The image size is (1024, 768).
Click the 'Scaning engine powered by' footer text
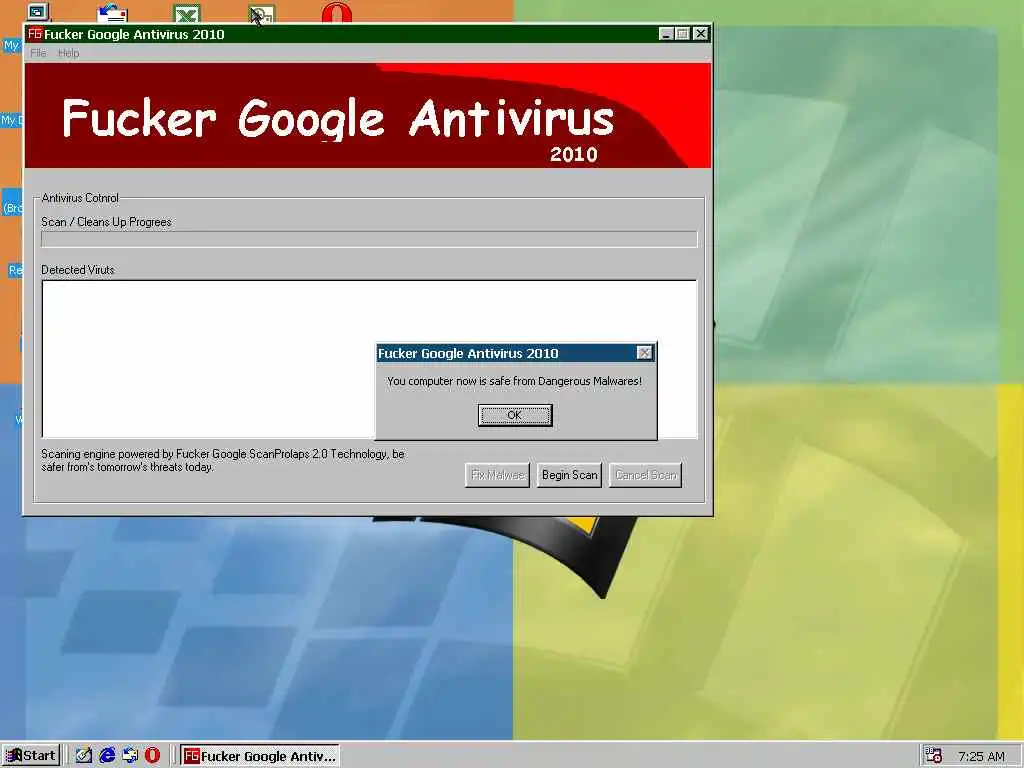pyautogui.click(x=223, y=460)
